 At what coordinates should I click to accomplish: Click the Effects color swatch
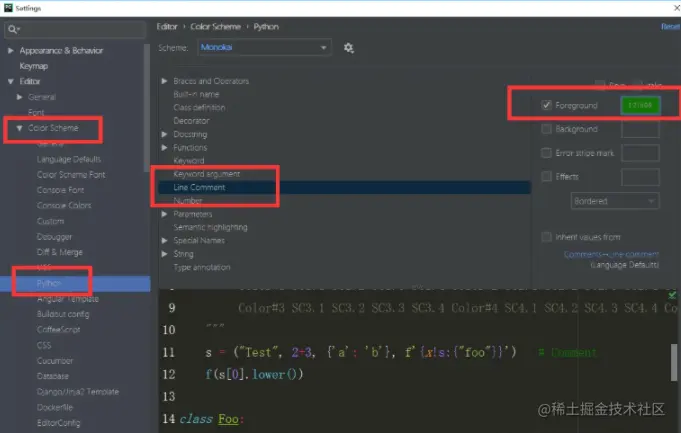(x=640, y=176)
